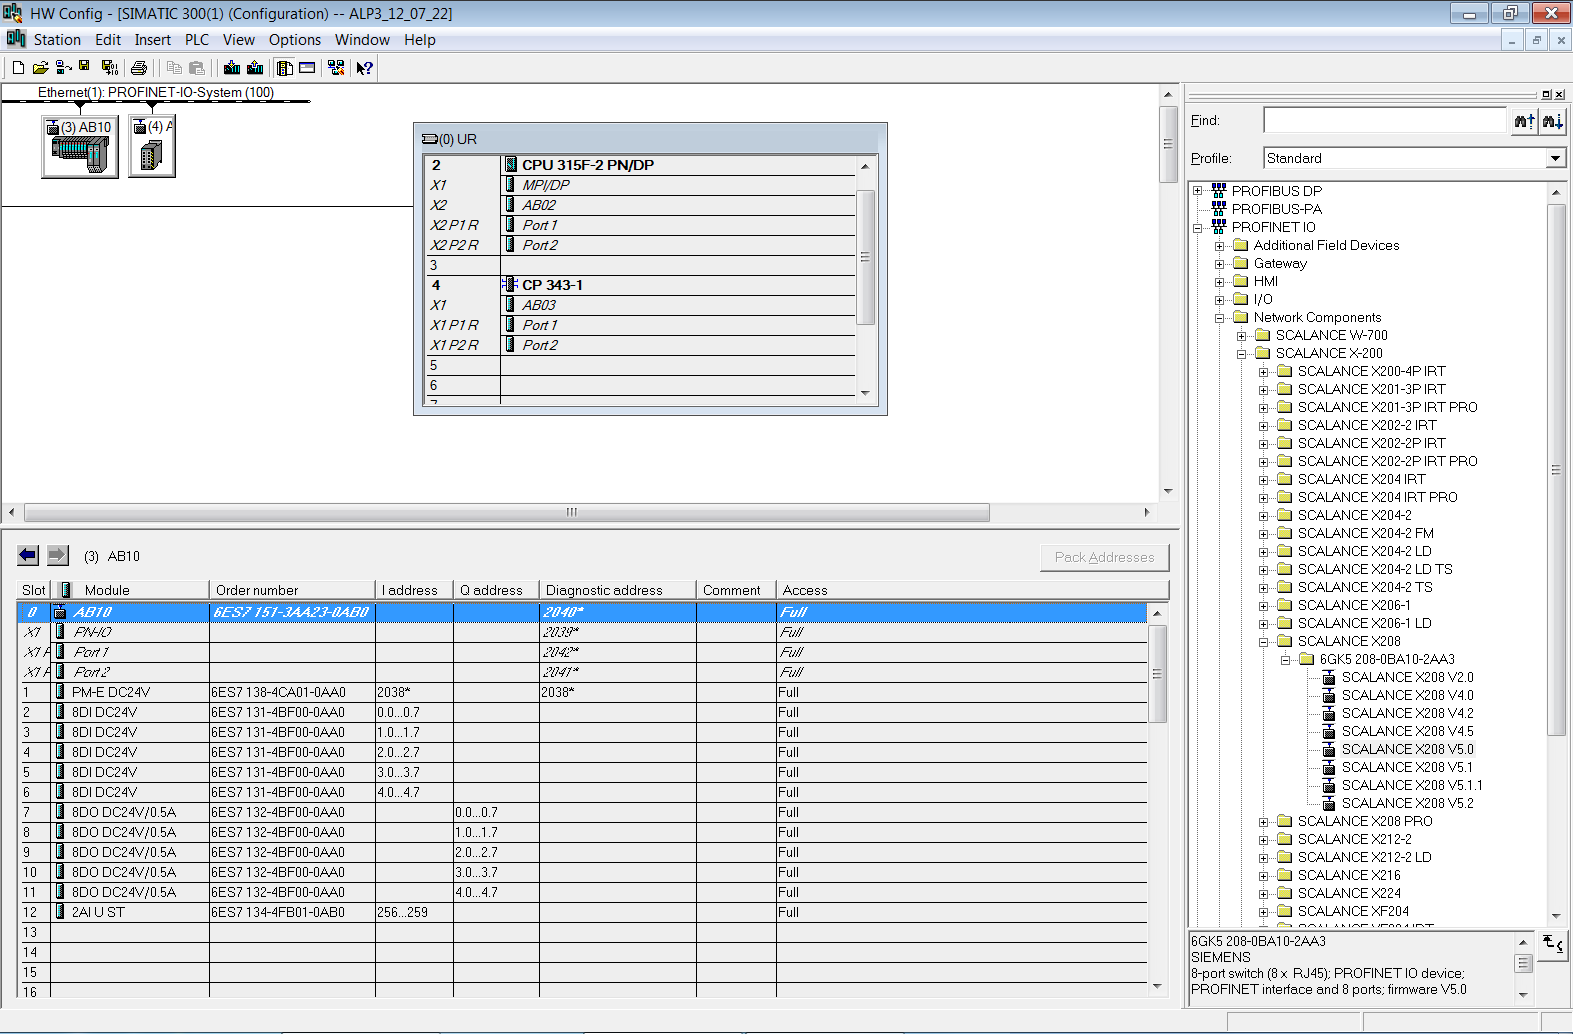Click the Pack Addresses button

click(x=1104, y=557)
